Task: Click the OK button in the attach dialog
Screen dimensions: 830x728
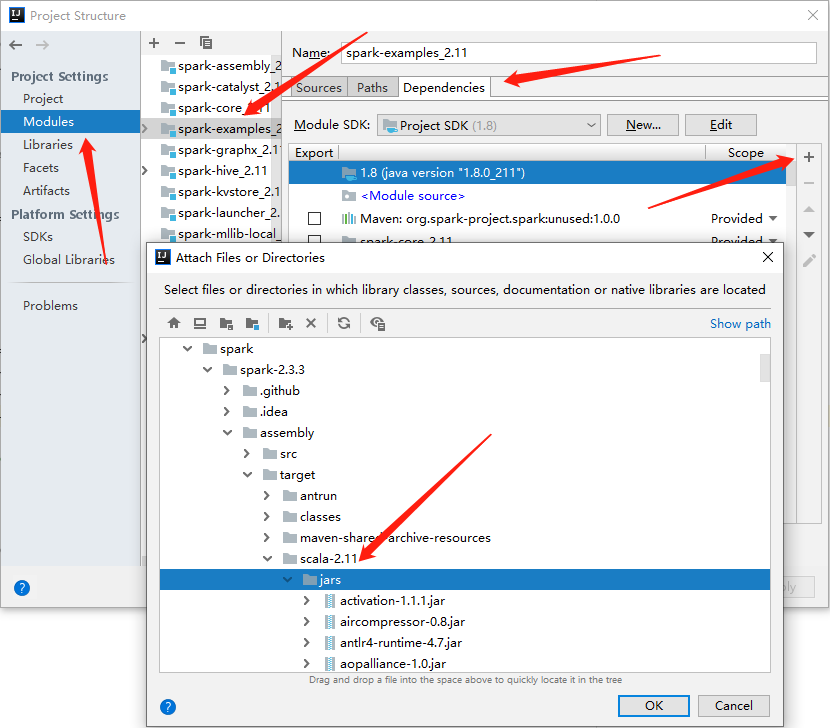Action: tap(653, 706)
